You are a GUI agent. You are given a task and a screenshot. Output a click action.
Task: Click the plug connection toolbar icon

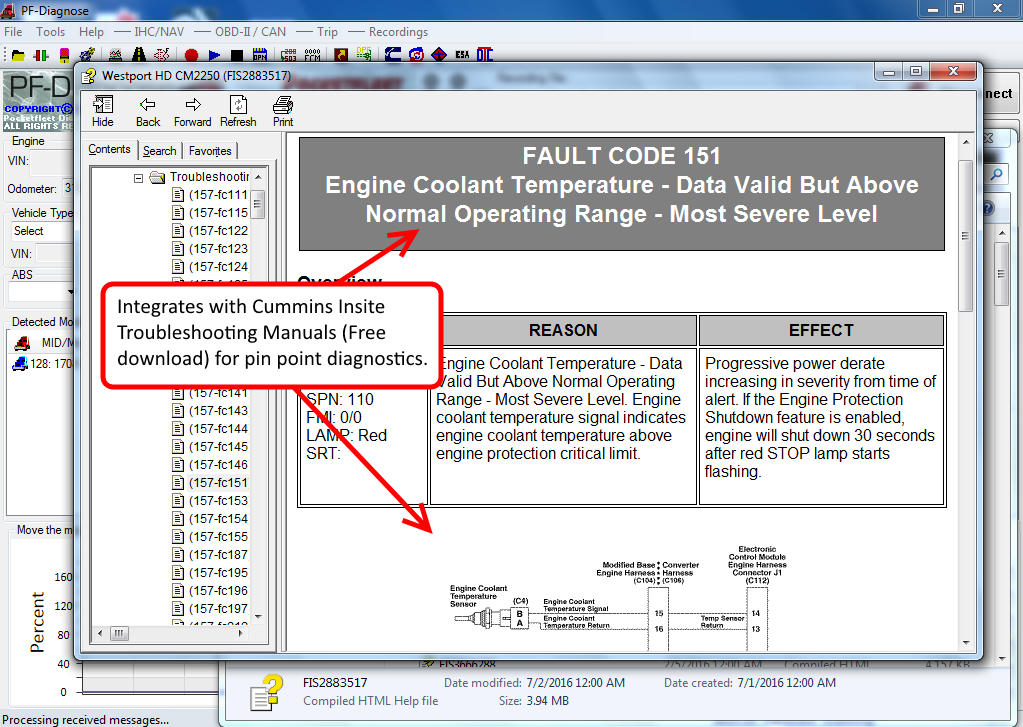[x=87, y=55]
